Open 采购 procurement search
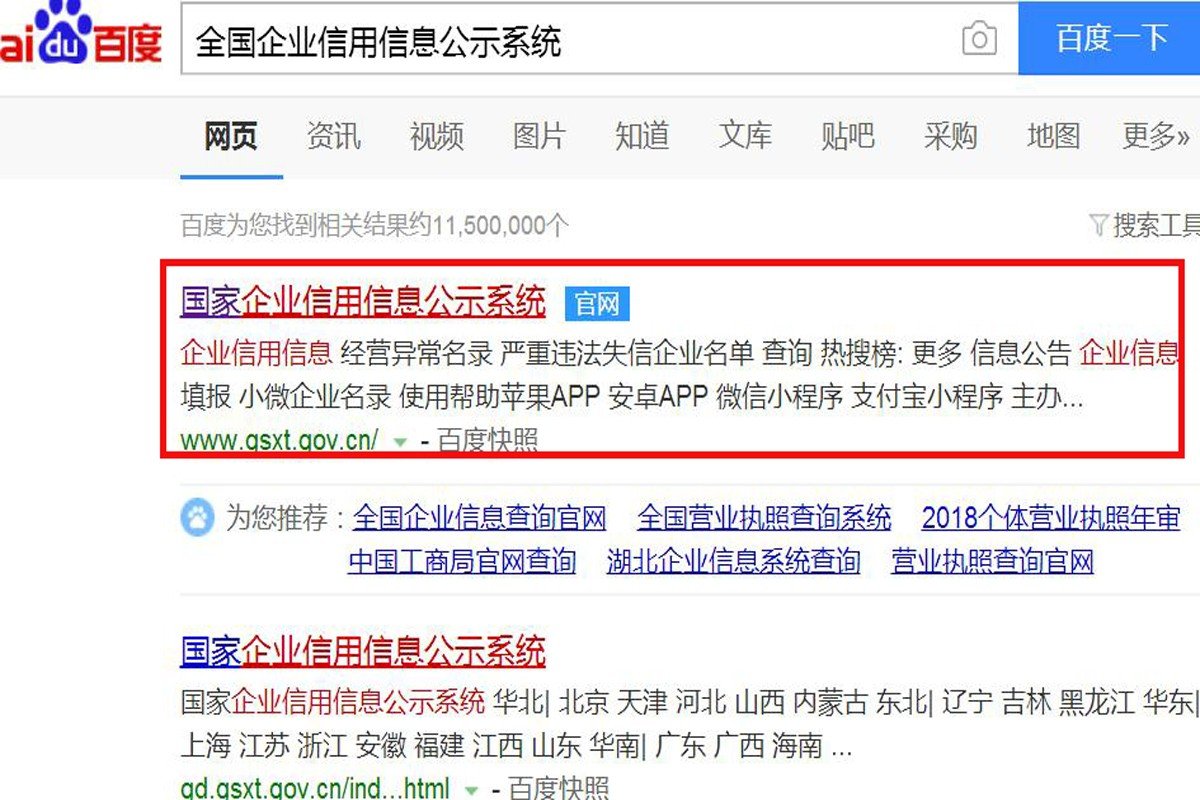Screen dimensions: 1200x800 tap(952, 137)
